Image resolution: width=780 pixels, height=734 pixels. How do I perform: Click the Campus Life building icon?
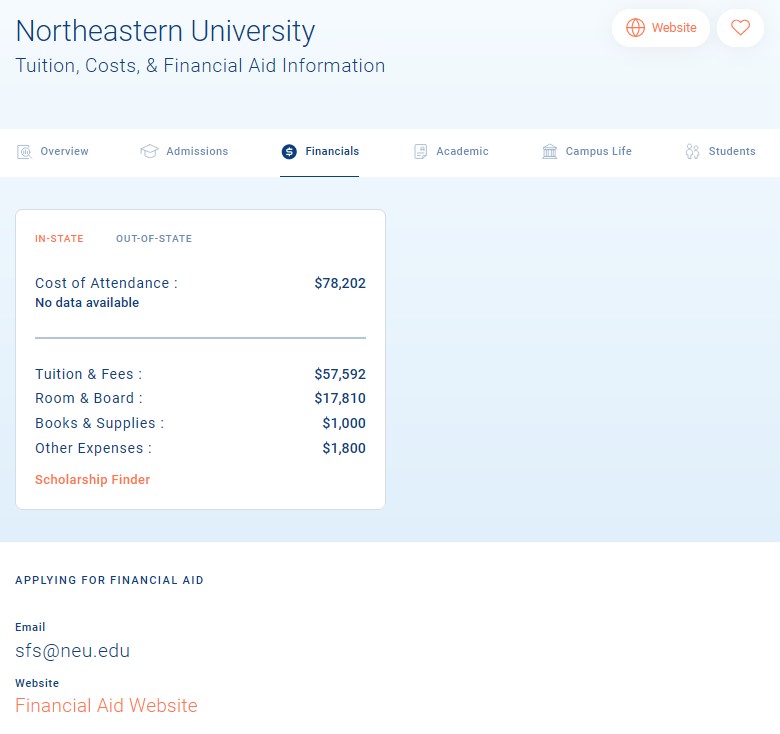pos(550,151)
